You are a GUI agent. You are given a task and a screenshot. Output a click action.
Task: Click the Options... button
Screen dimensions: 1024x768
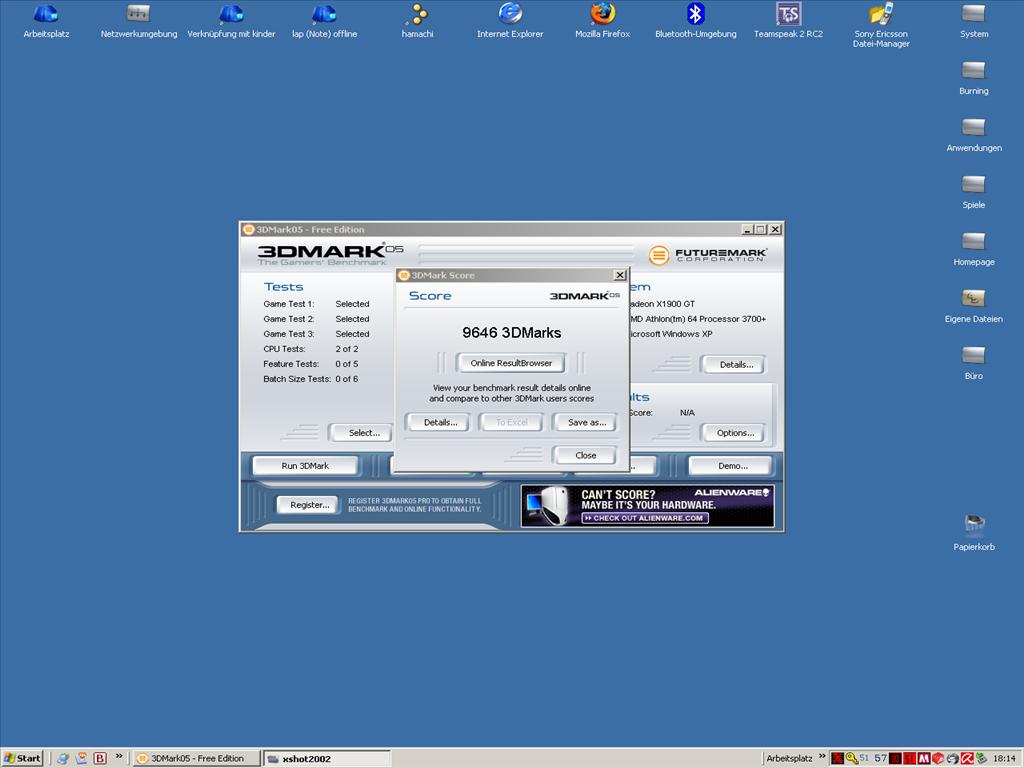pos(735,433)
